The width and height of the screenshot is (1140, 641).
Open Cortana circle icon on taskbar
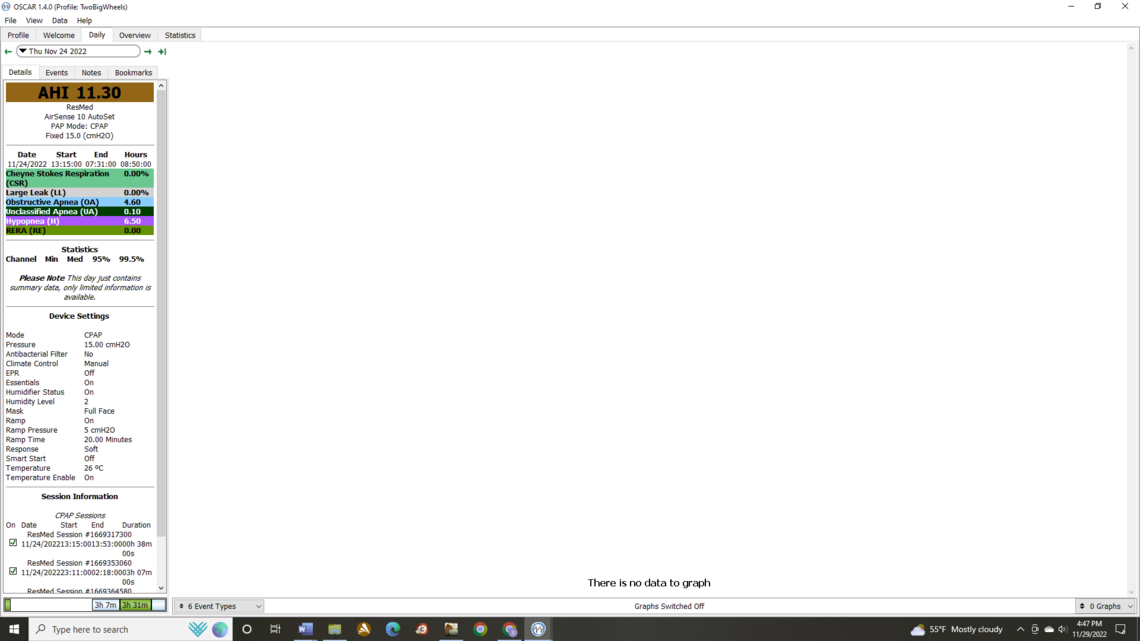click(x=246, y=629)
